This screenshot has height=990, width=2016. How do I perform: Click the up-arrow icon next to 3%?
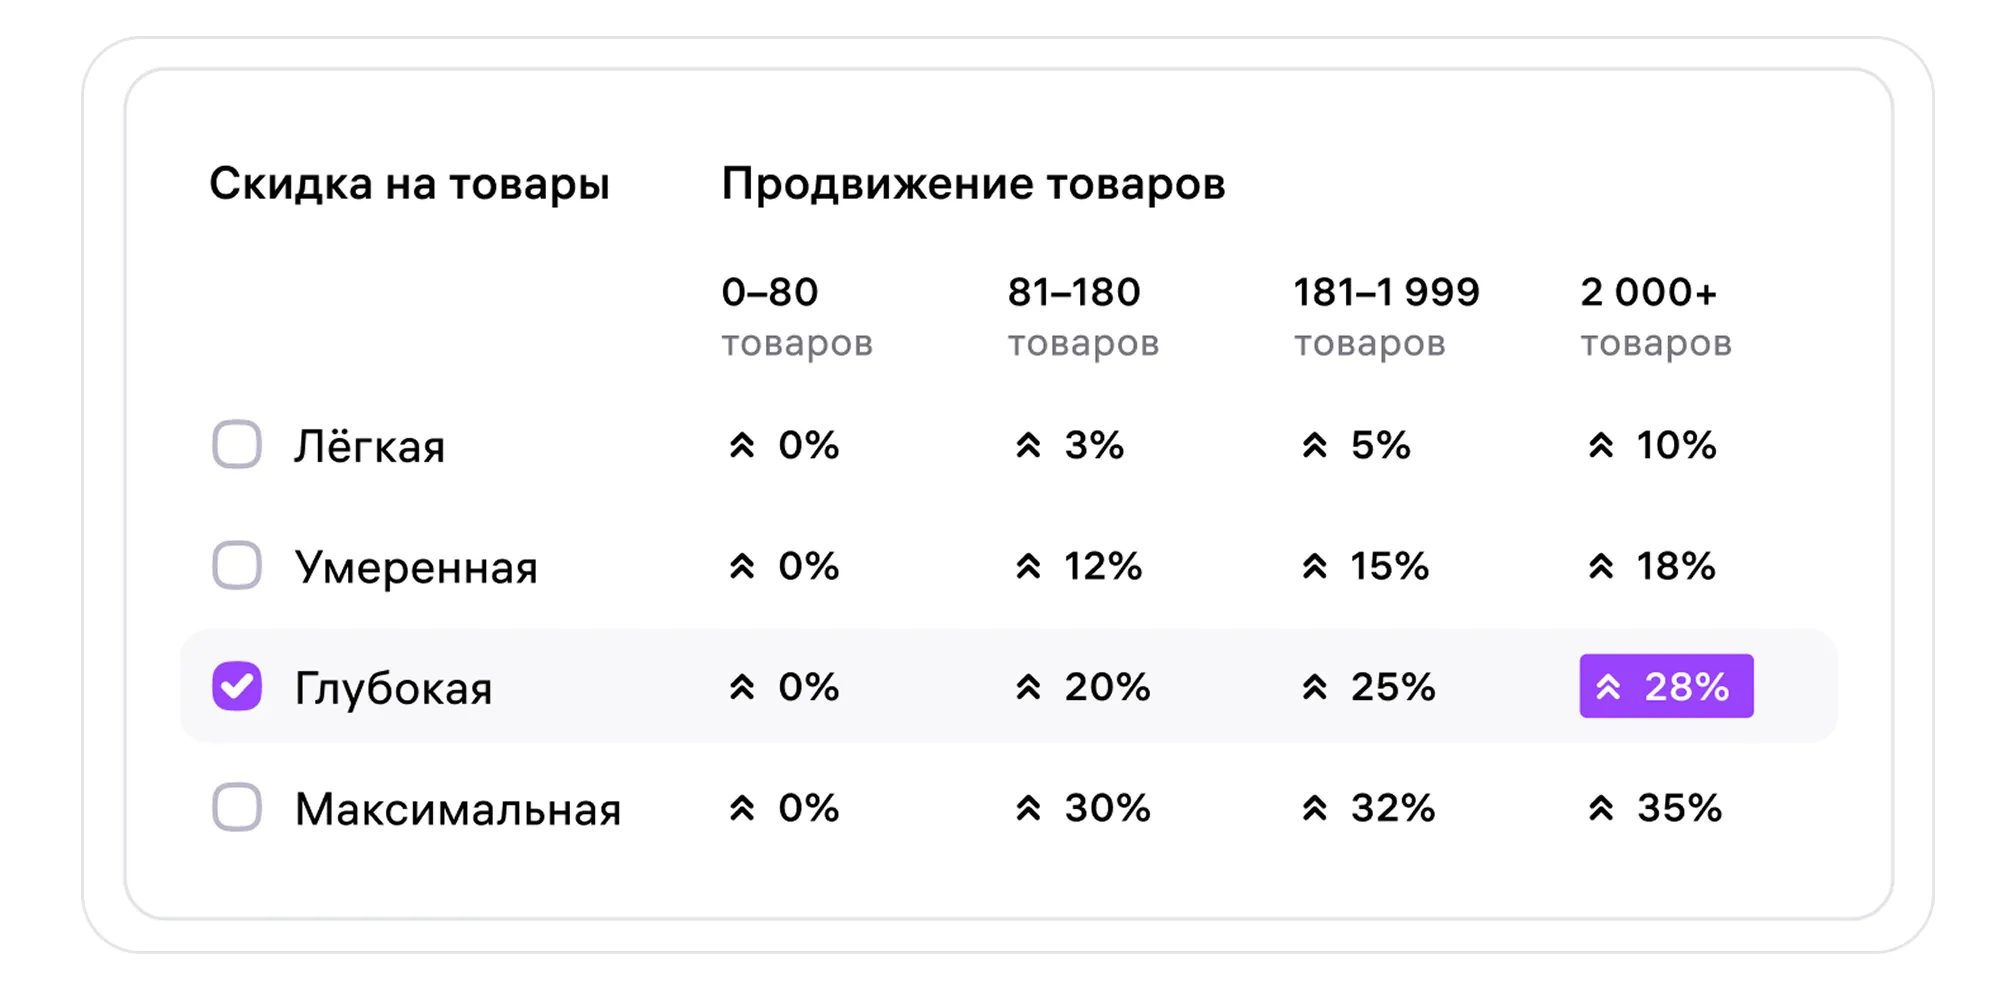1028,445
